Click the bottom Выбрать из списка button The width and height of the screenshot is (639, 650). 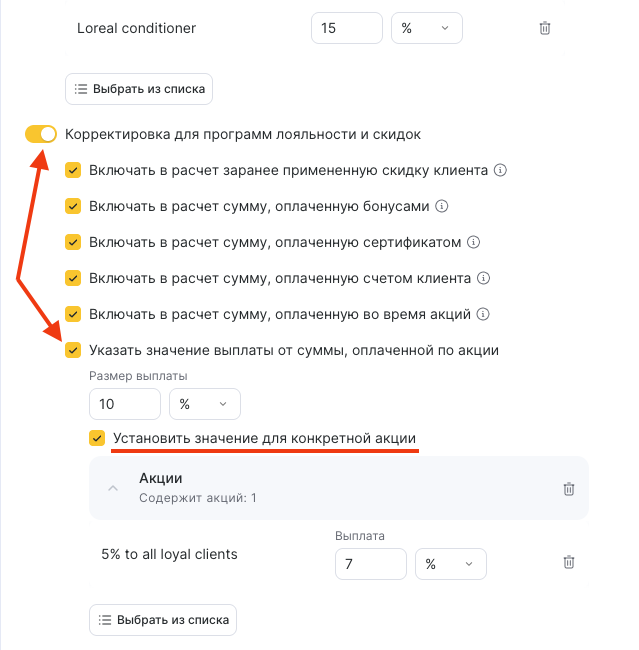[163, 620]
